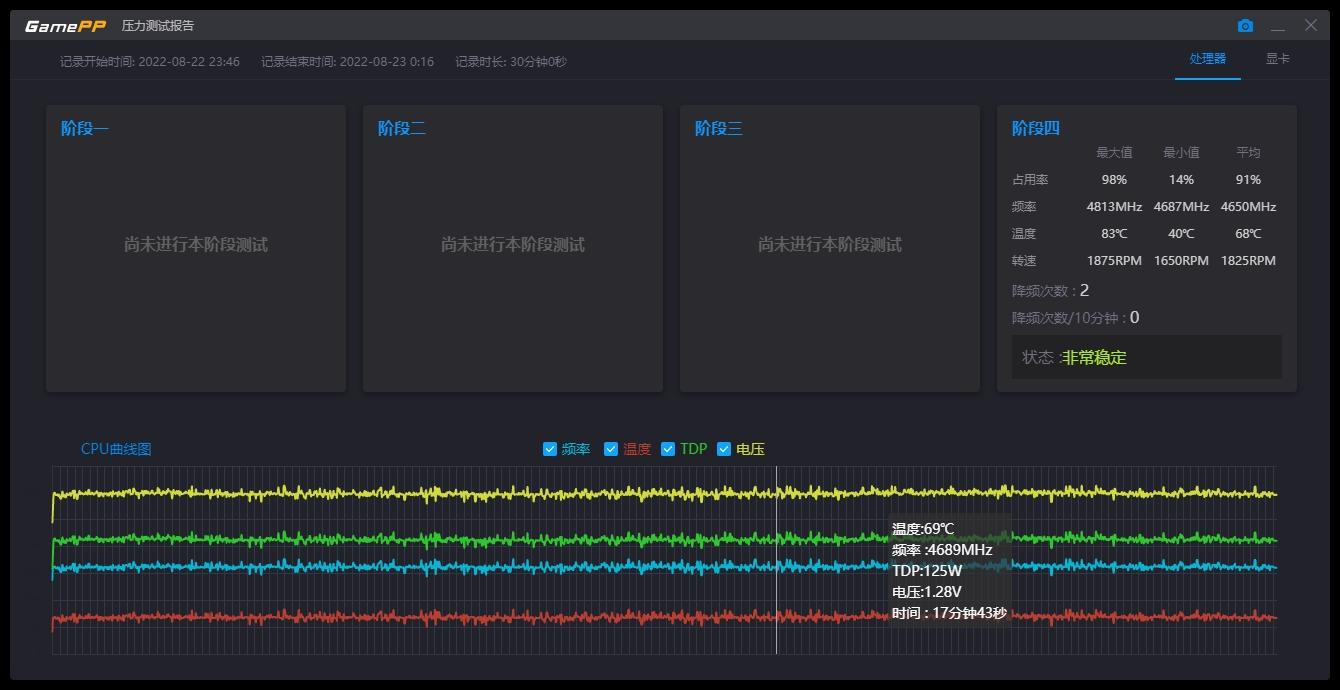1340x690 pixels.
Task: Click the 非常稳定 status text
Action: tap(1094, 358)
